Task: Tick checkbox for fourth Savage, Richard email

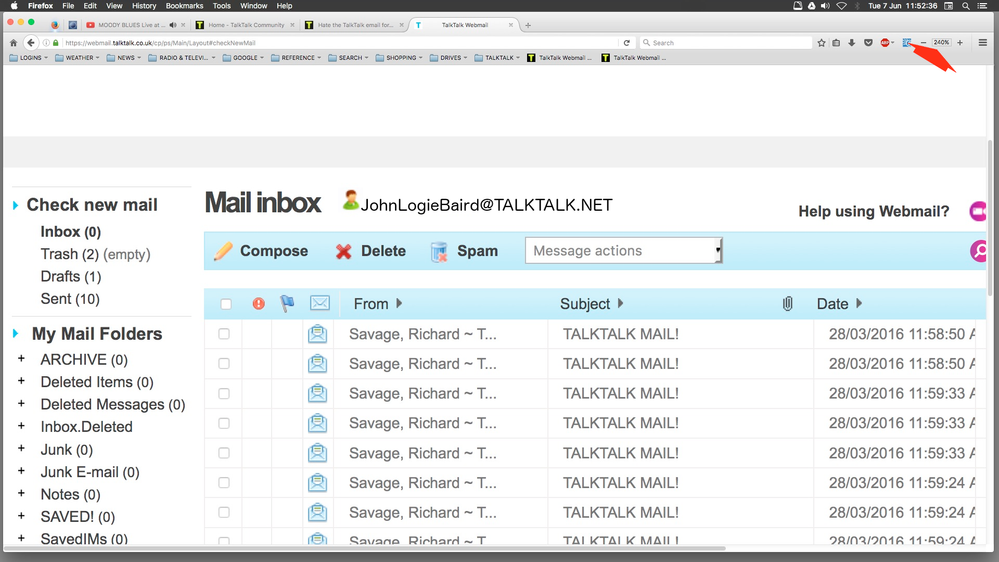Action: (224, 423)
